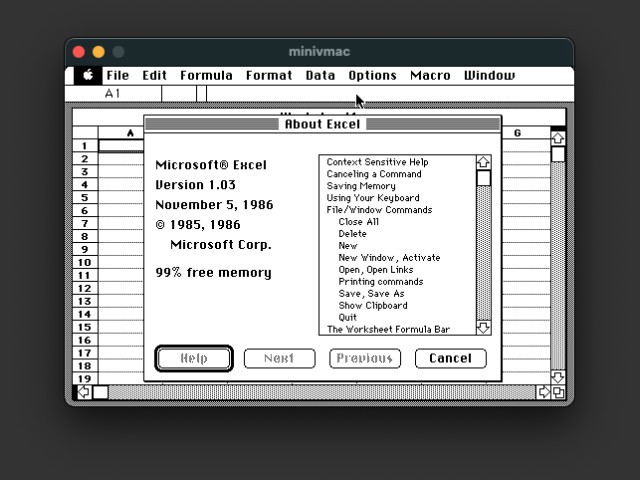Click the Previous button
640x480 pixels.
365,358
